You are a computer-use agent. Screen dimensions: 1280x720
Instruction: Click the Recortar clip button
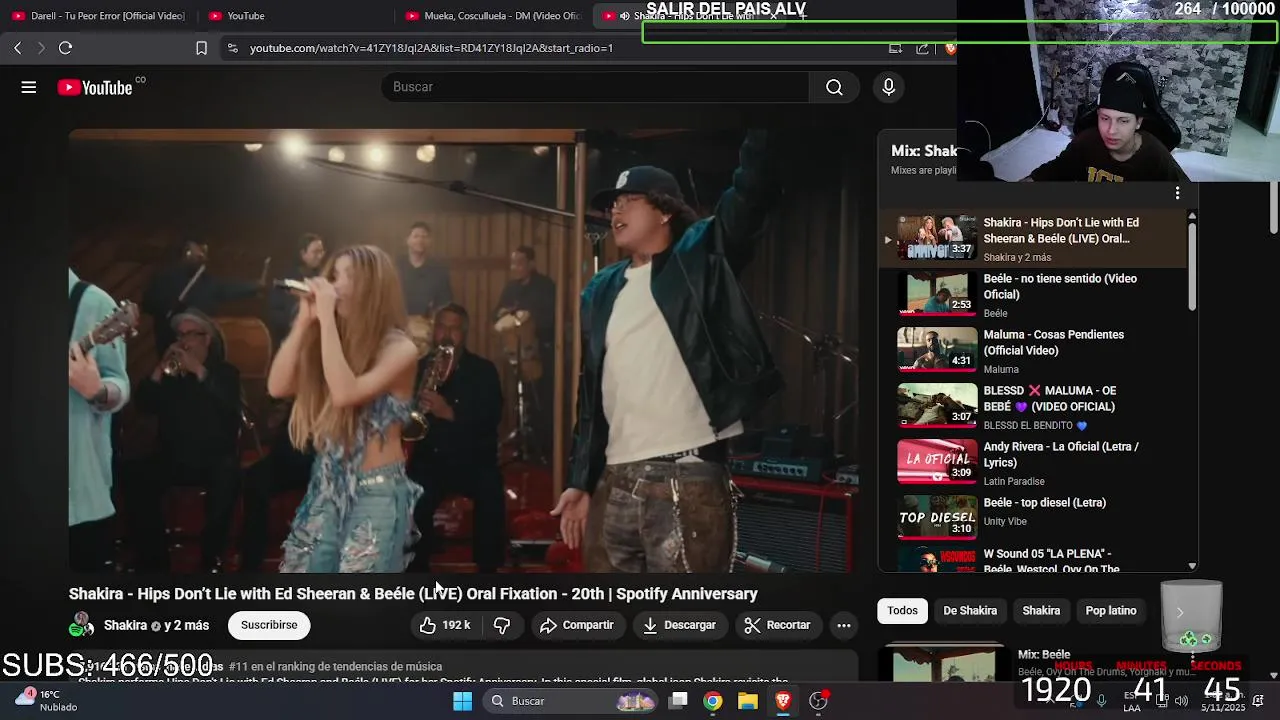click(777, 625)
